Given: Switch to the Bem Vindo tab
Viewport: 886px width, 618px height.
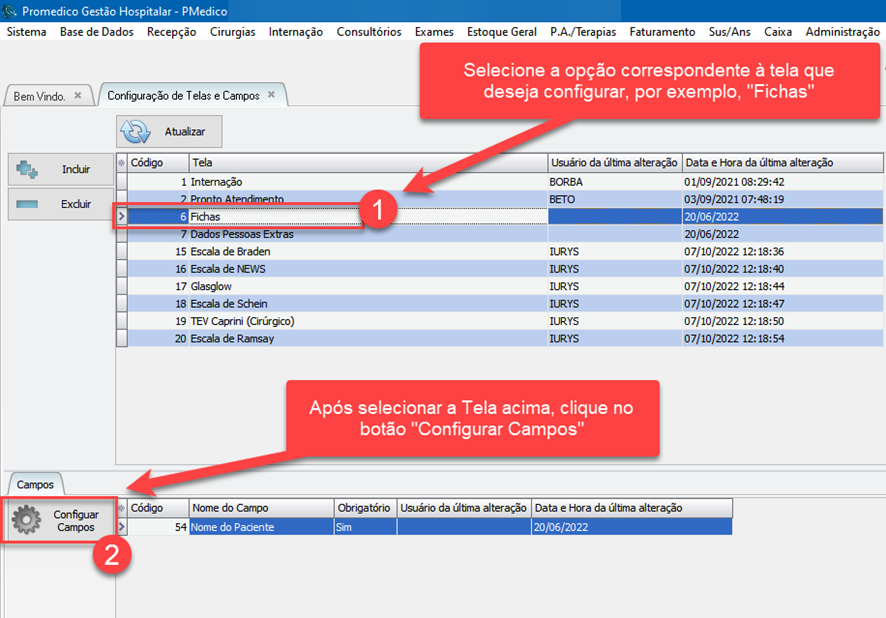Looking at the screenshot, I should coord(39,96).
